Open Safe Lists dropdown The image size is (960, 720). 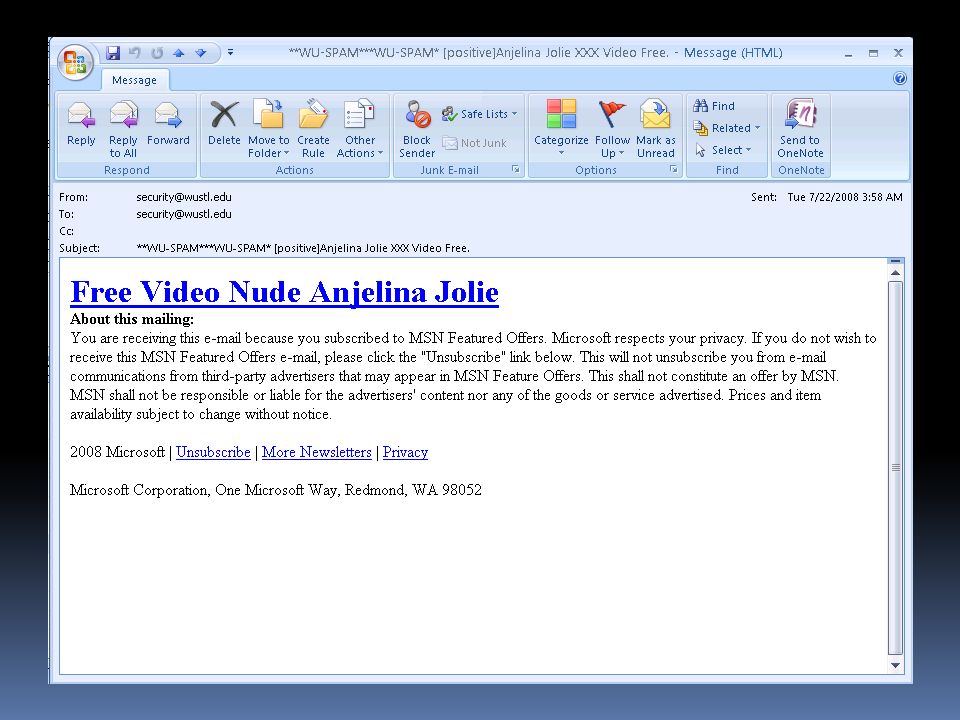tap(480, 114)
